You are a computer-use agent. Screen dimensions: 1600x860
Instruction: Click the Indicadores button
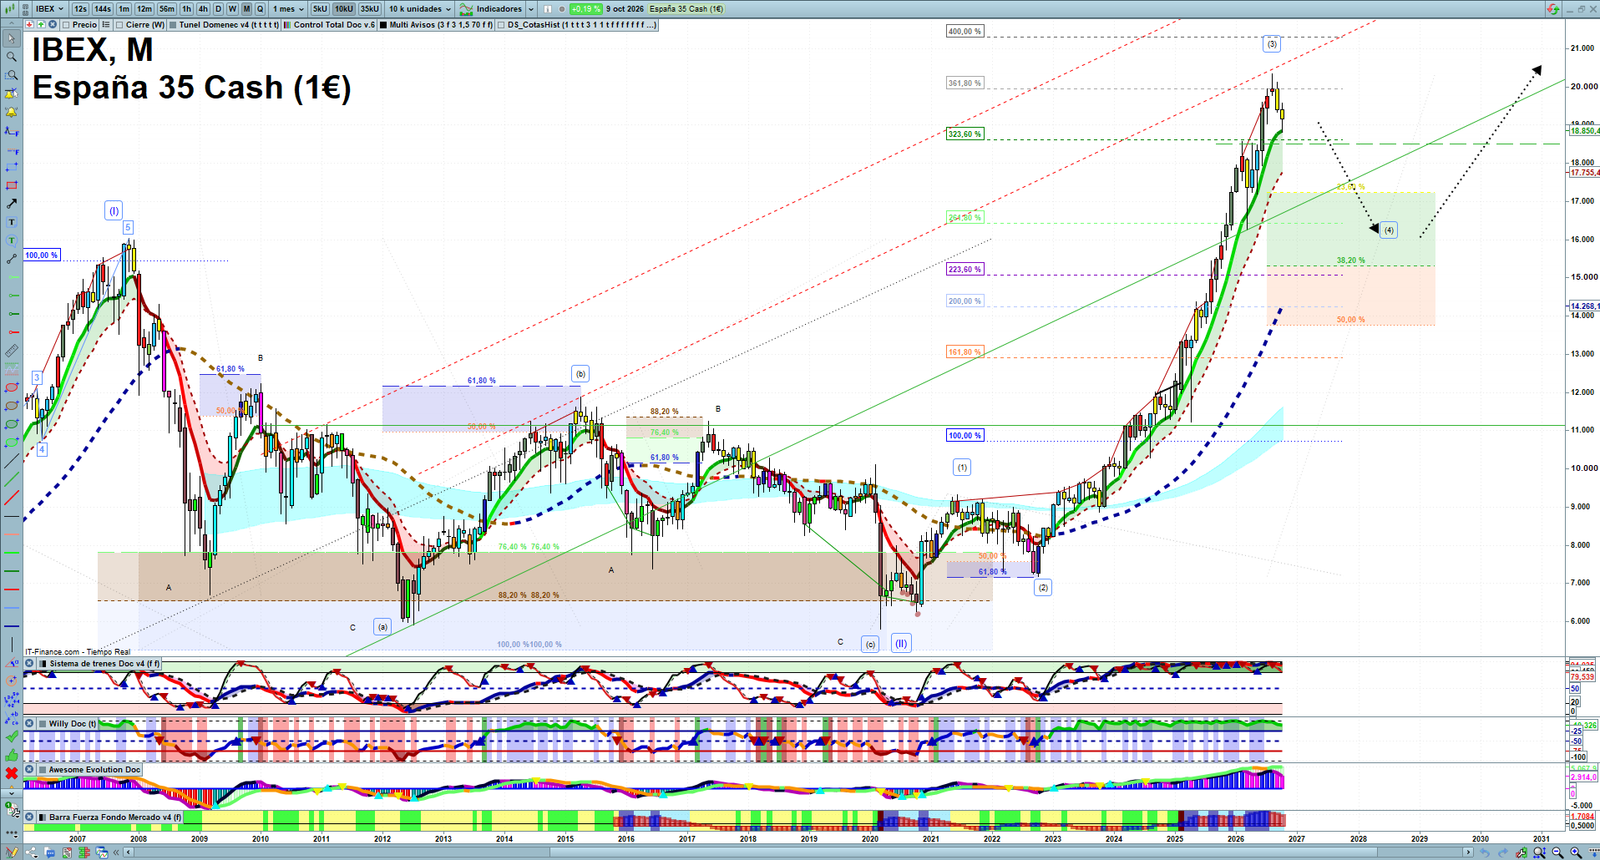point(499,9)
